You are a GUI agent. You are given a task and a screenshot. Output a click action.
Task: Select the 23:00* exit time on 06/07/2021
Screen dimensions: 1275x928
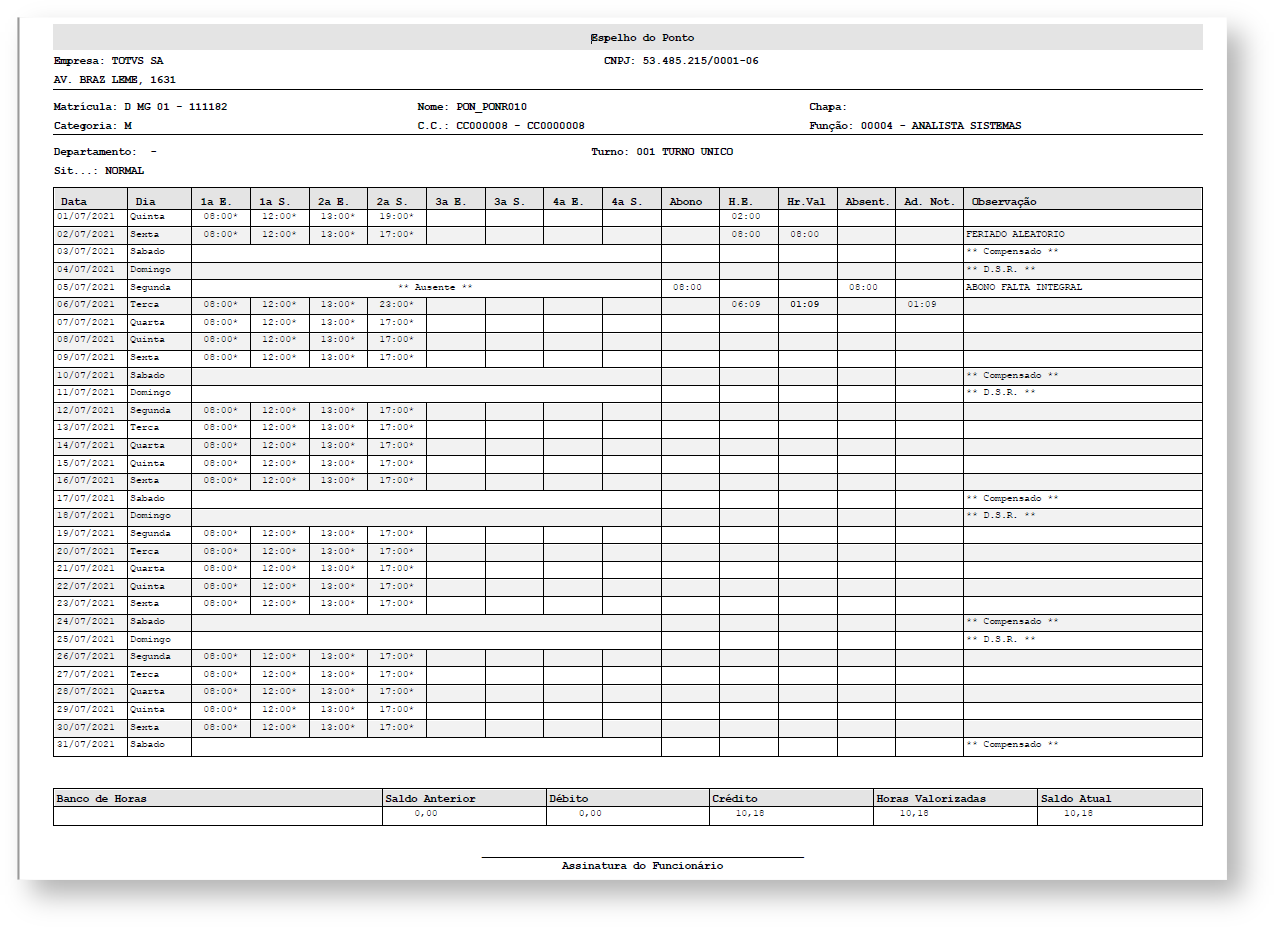(396, 305)
